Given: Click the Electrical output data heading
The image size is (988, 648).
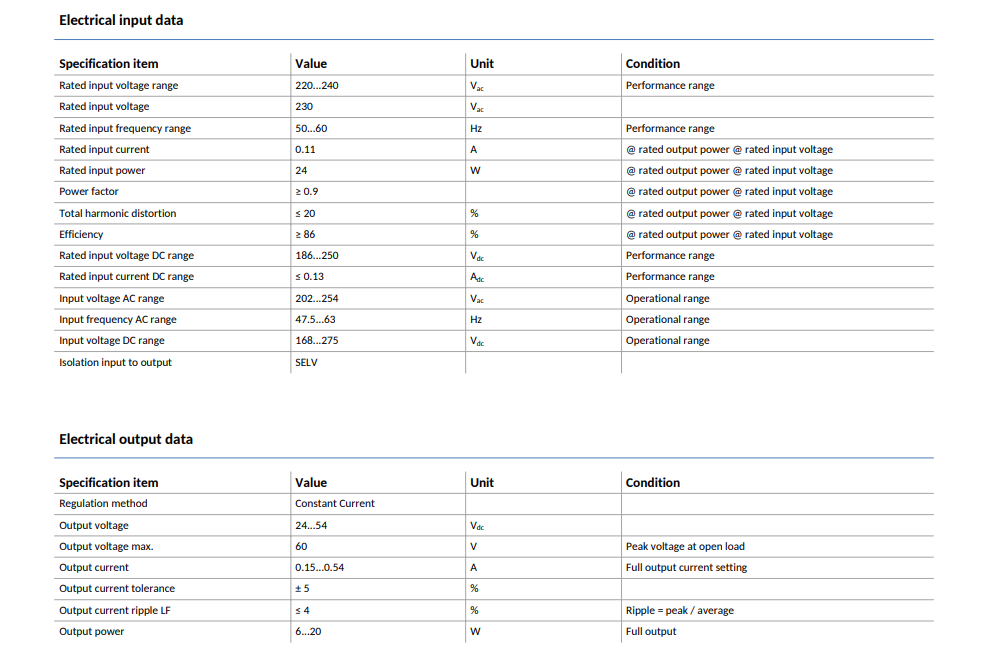Looking at the screenshot, I should pos(126,439).
